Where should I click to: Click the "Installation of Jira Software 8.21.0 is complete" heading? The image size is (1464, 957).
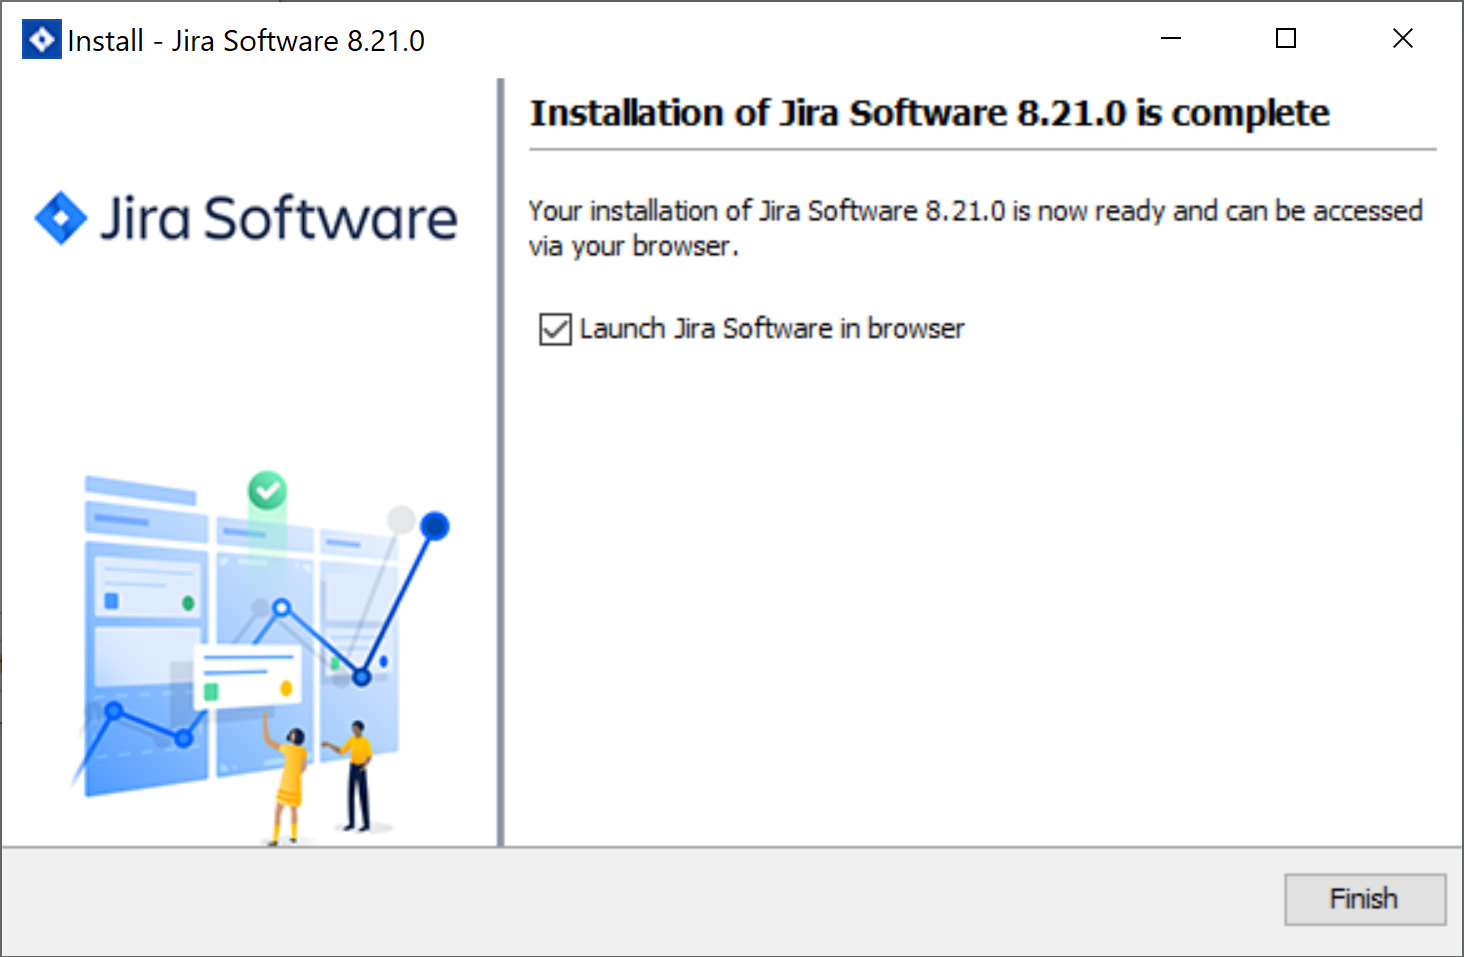pos(930,113)
